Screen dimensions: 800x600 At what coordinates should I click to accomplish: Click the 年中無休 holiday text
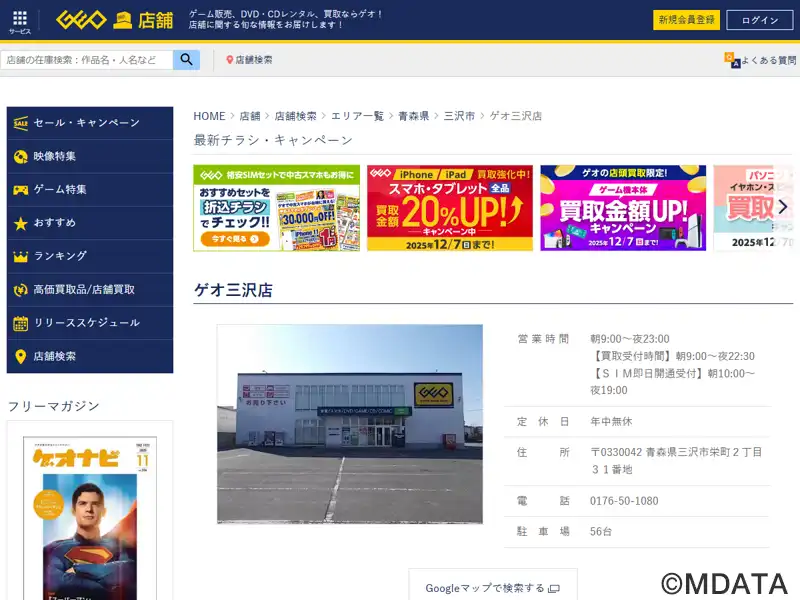(611, 421)
